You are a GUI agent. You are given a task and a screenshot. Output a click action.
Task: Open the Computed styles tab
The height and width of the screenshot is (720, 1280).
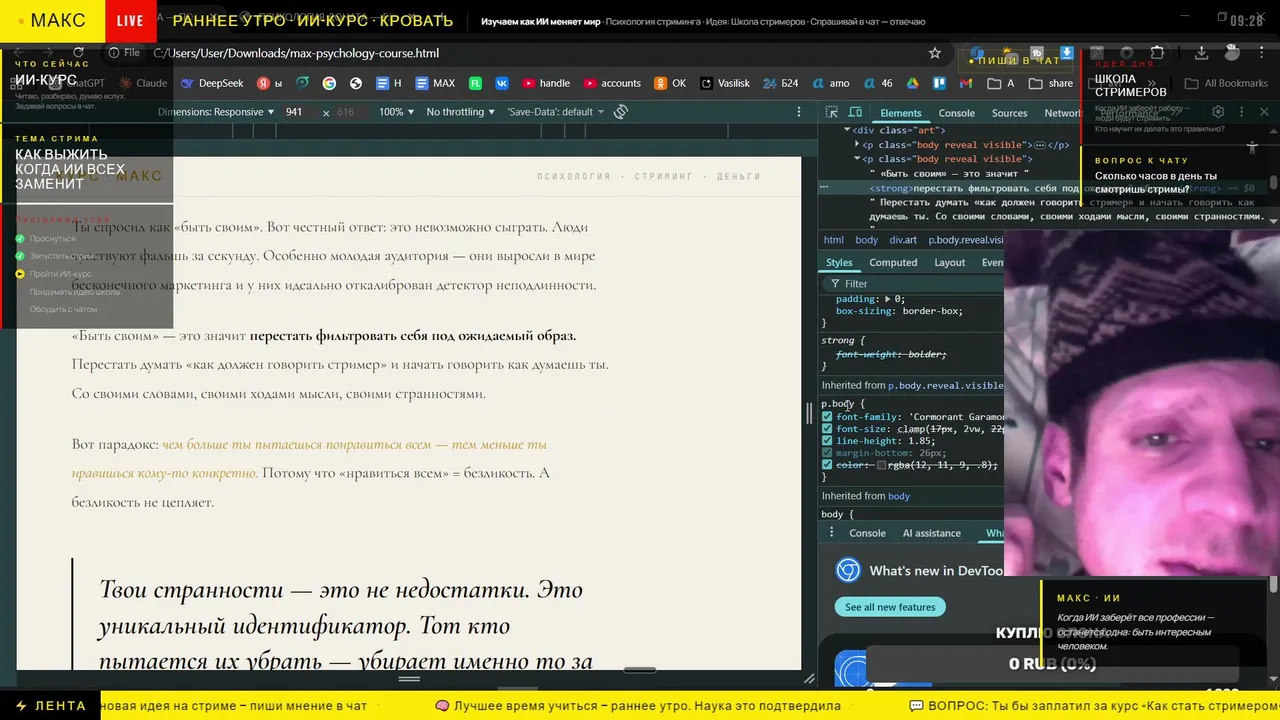coord(893,263)
